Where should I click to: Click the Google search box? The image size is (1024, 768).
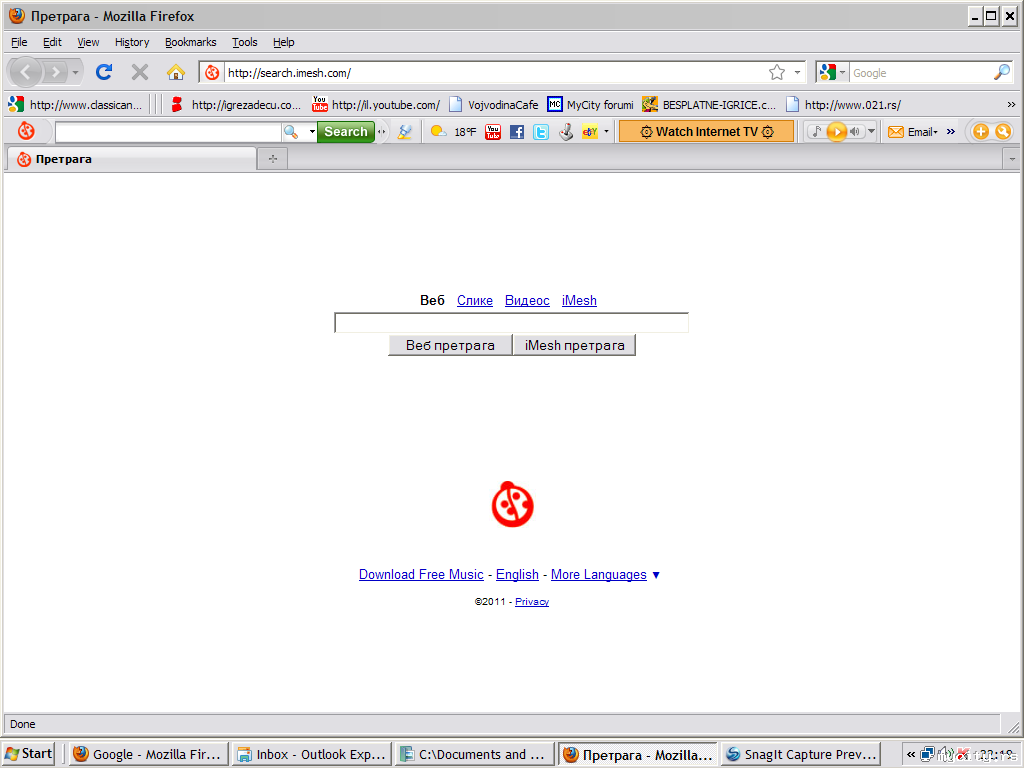[x=920, y=72]
